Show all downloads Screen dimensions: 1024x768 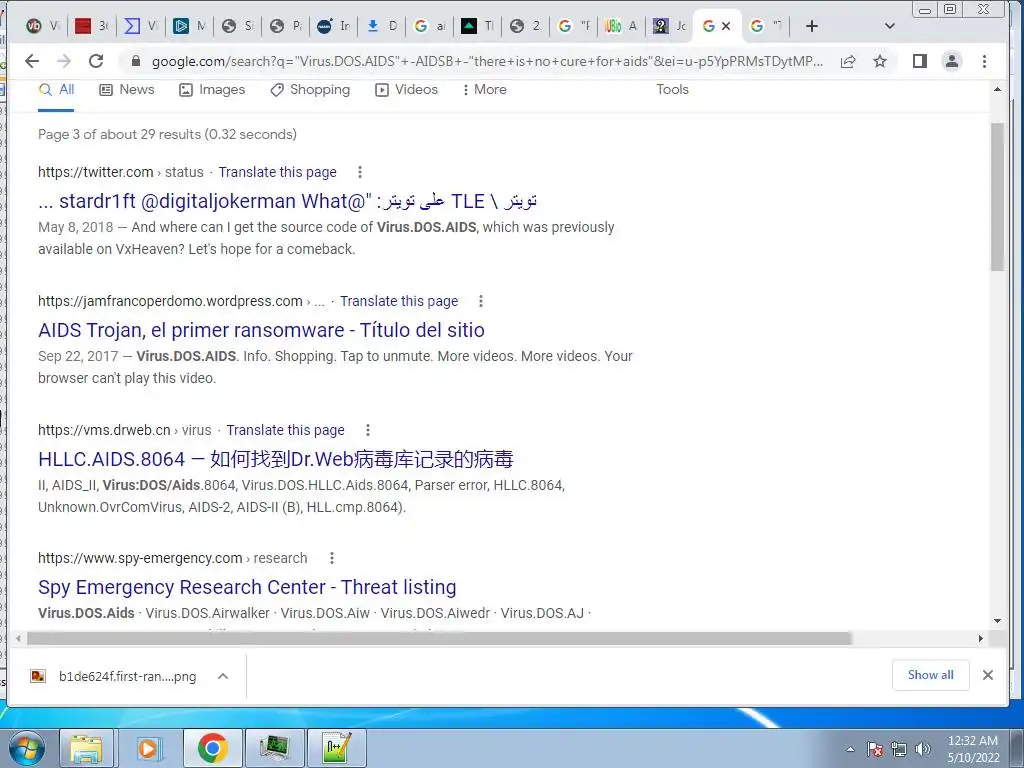930,675
